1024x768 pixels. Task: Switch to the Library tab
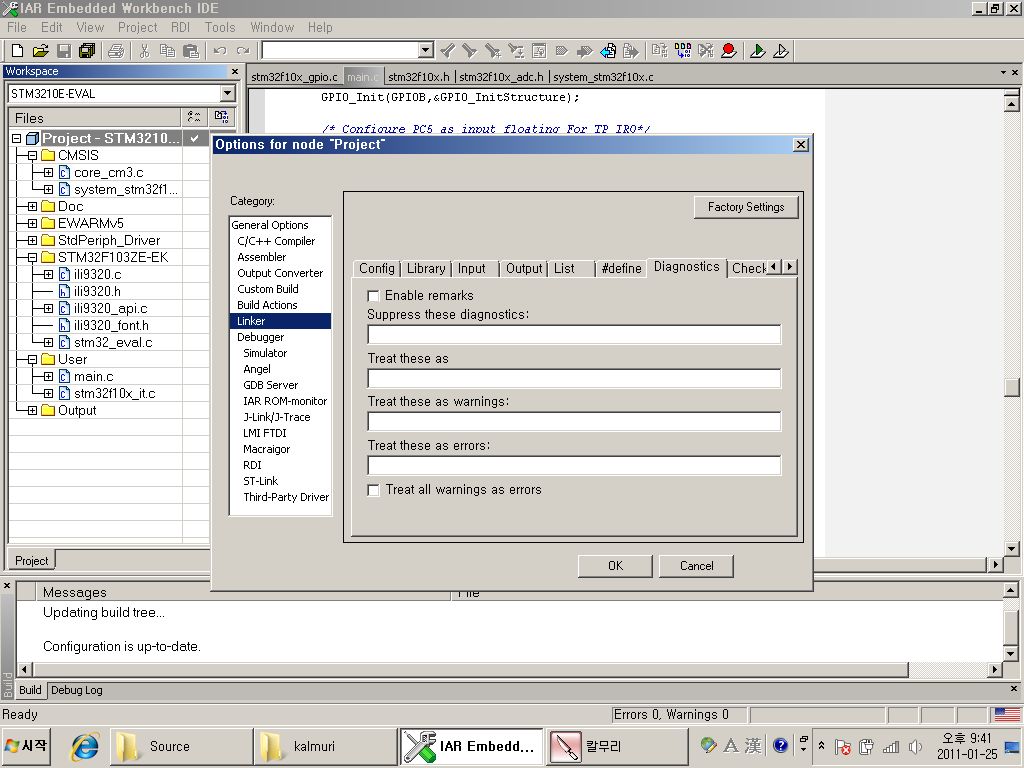click(x=426, y=268)
